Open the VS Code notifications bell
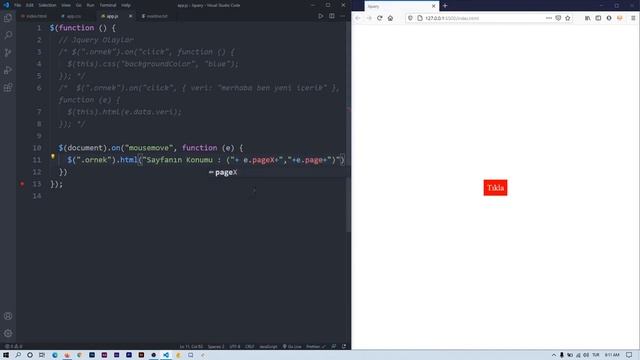 pyautogui.click(x=344, y=347)
